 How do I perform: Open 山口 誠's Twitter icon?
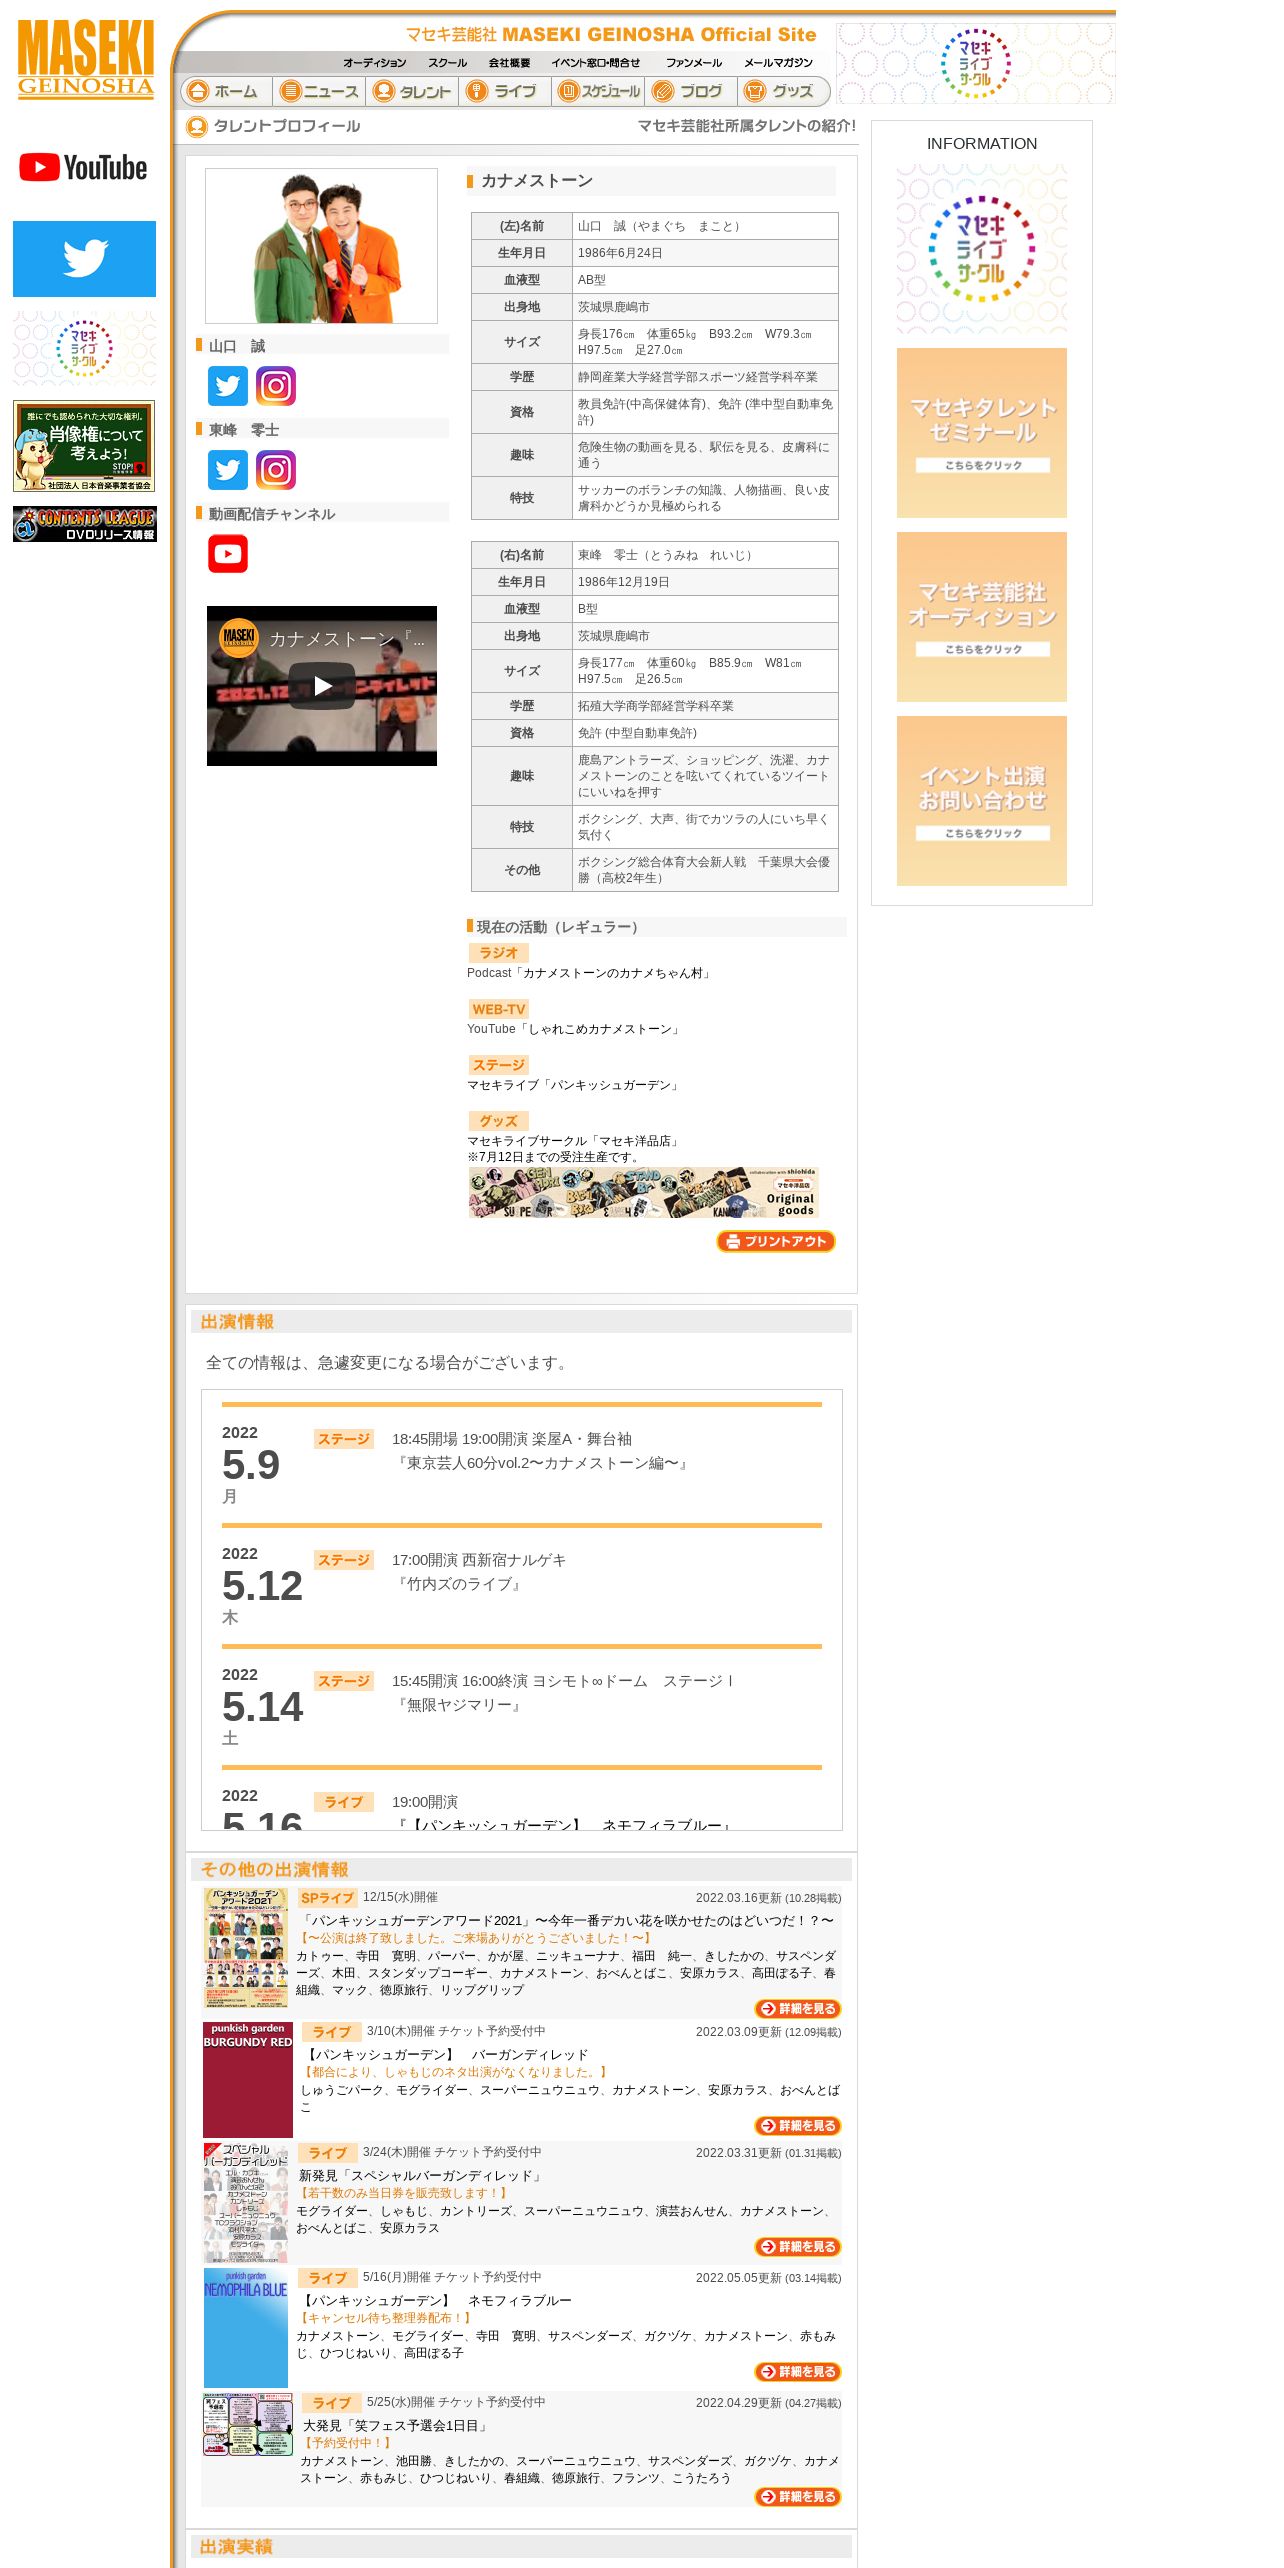click(x=228, y=386)
